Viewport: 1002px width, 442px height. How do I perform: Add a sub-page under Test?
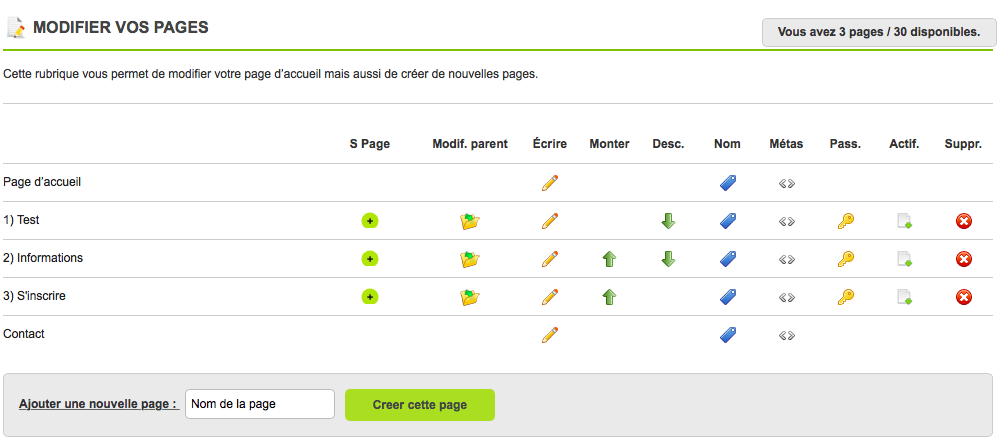[x=369, y=221]
